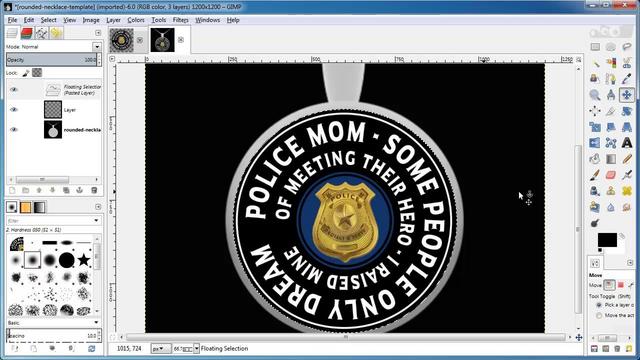Select the Color Picker eyedropper tool
The image size is (640, 360).
[x=627, y=79]
